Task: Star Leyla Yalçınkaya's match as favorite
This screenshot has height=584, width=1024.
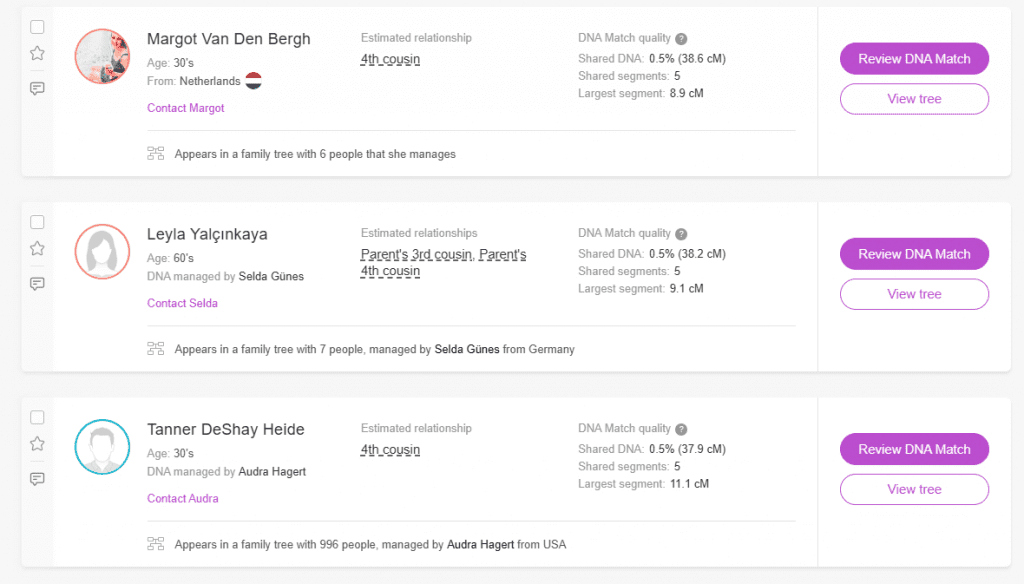Action: [37, 249]
